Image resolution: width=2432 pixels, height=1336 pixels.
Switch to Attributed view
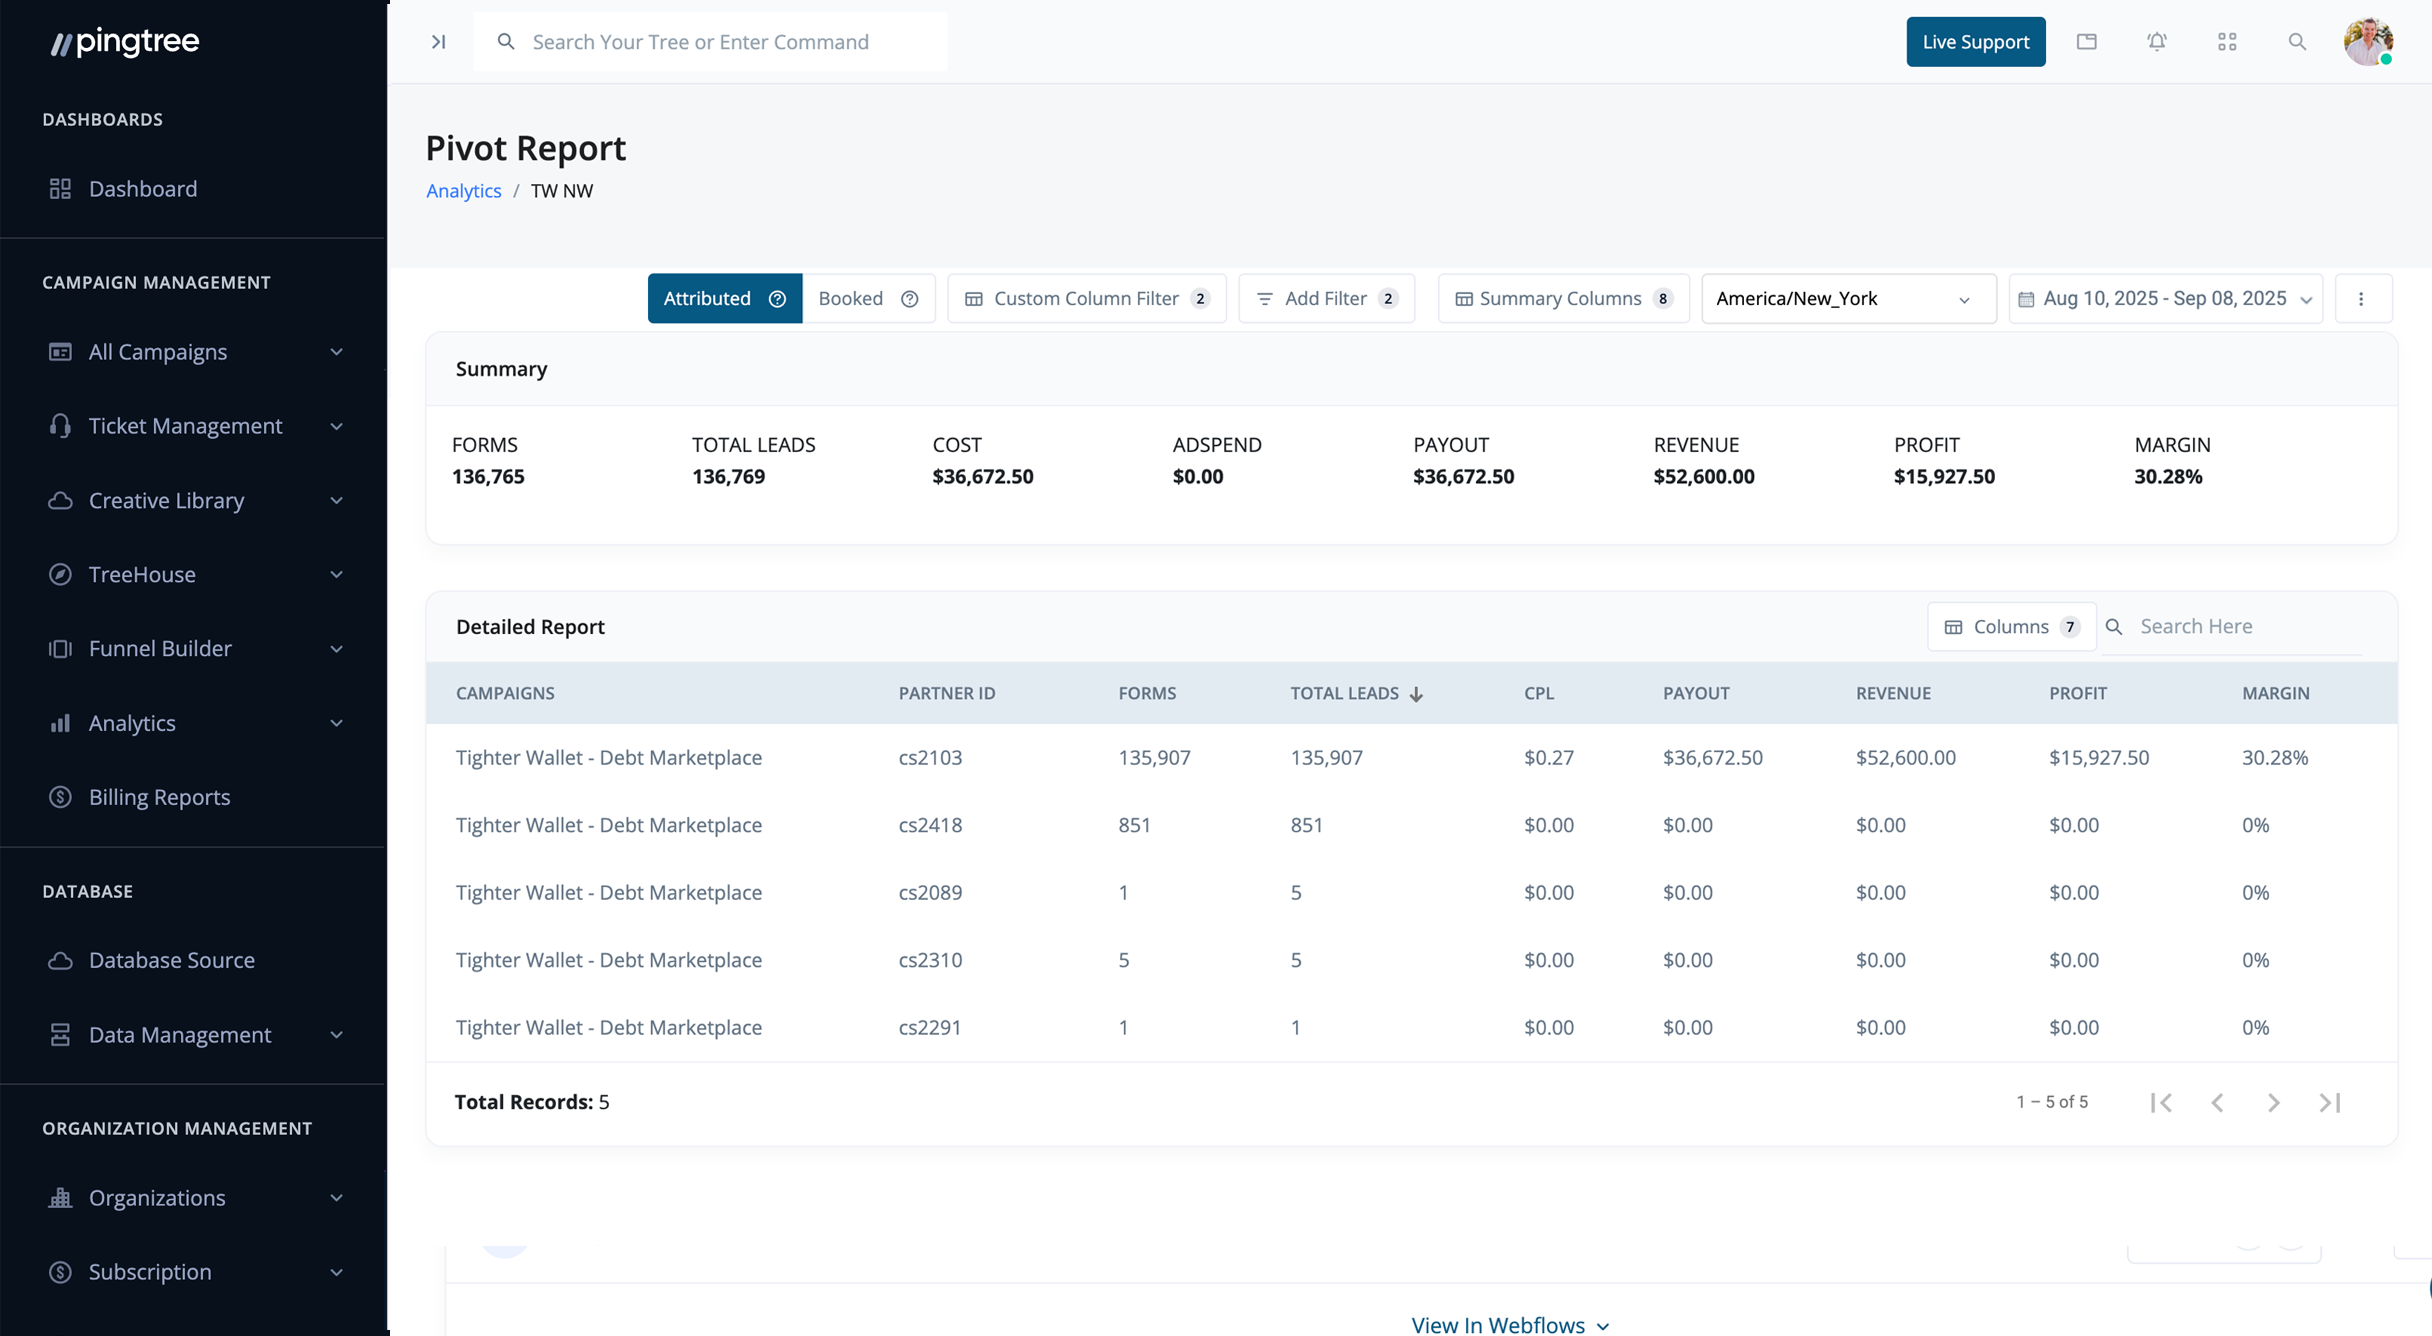(708, 299)
